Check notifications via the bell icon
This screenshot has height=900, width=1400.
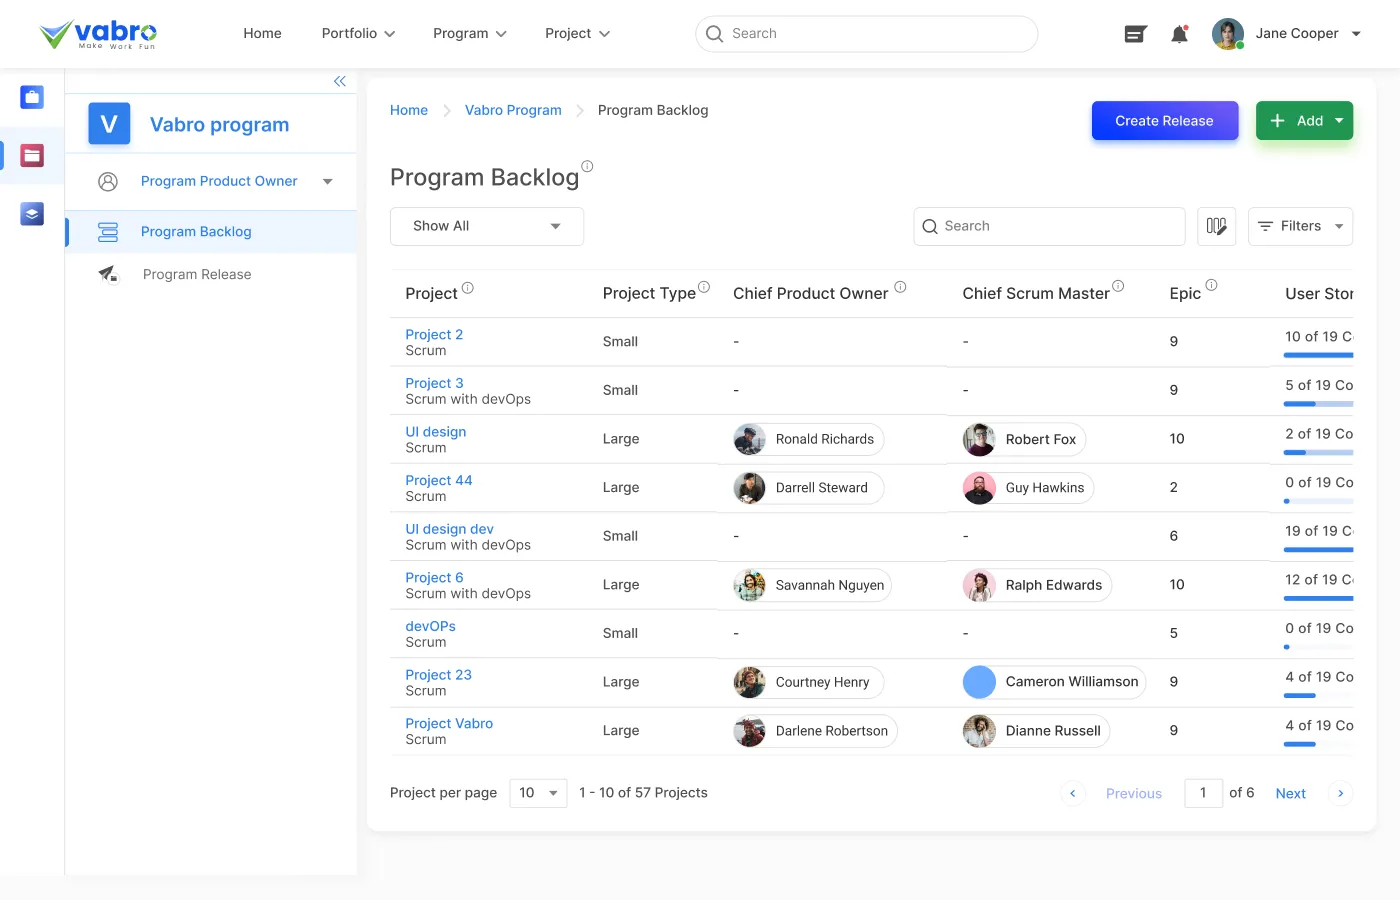[1179, 33]
